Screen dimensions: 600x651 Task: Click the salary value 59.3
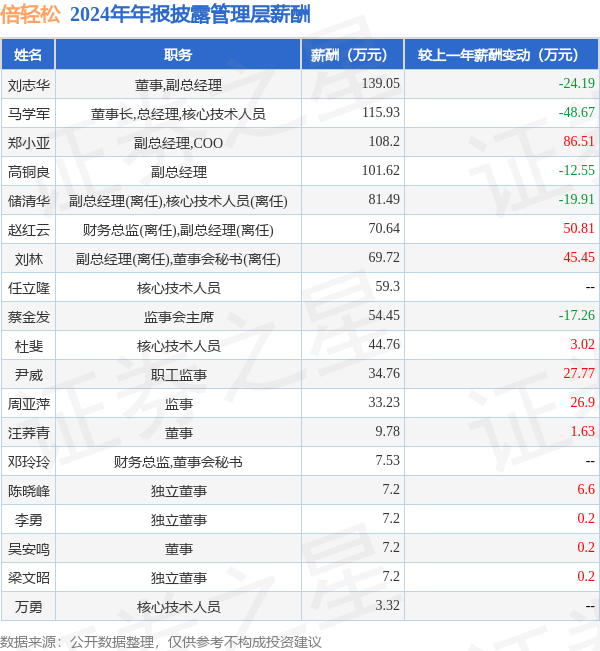387,286
